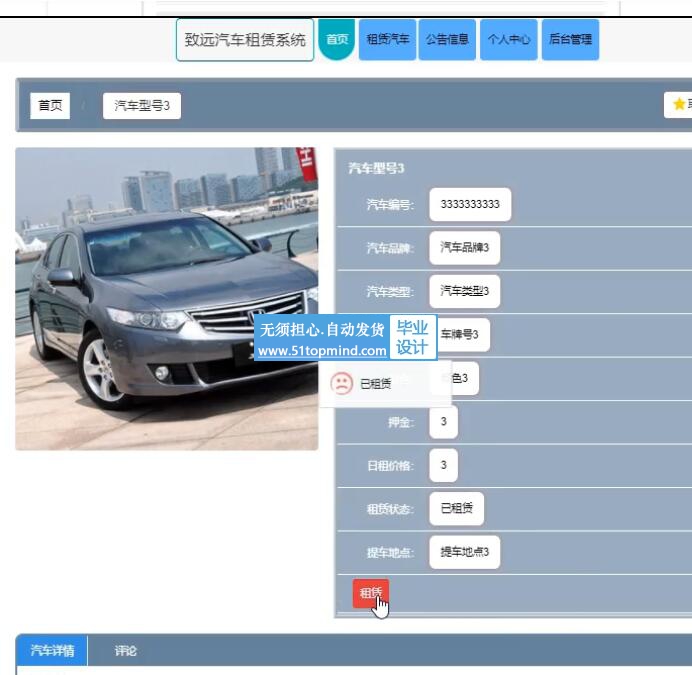Click the 汽车品牌3 value box
The image size is (692, 675).
464,248
